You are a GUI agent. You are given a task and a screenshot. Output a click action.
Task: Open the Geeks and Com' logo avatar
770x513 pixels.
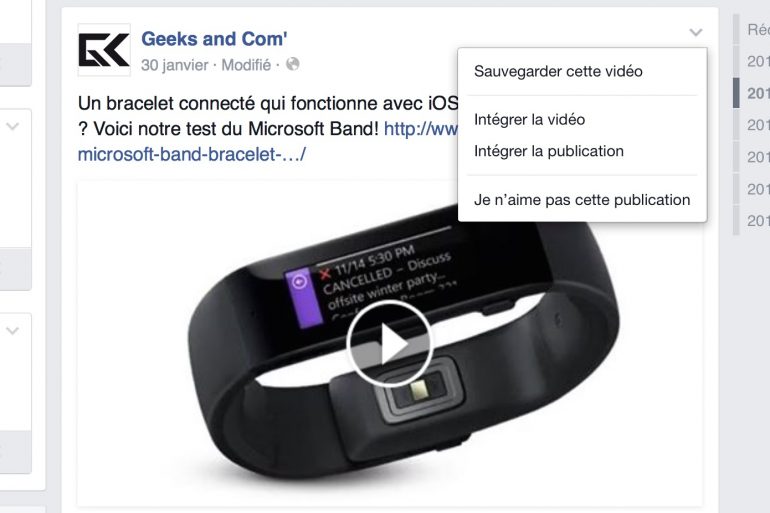point(104,50)
